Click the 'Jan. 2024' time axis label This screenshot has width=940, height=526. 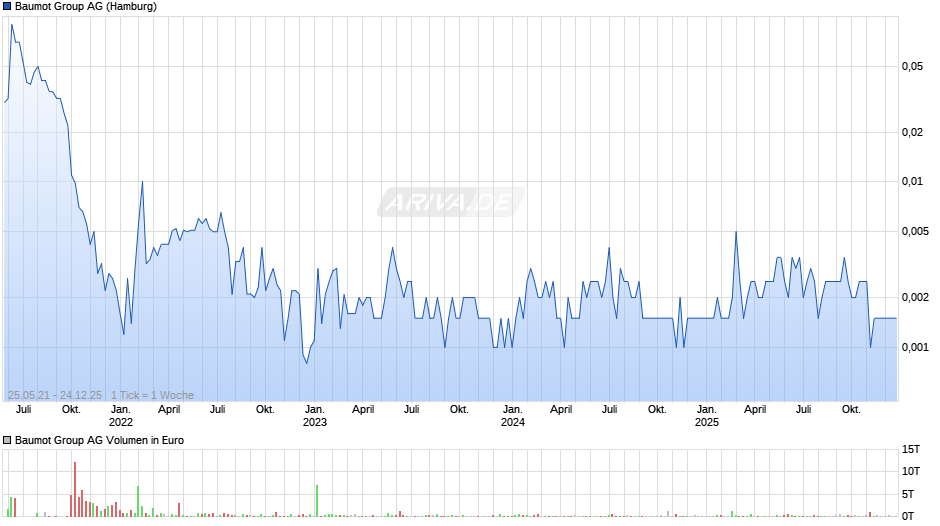point(513,416)
